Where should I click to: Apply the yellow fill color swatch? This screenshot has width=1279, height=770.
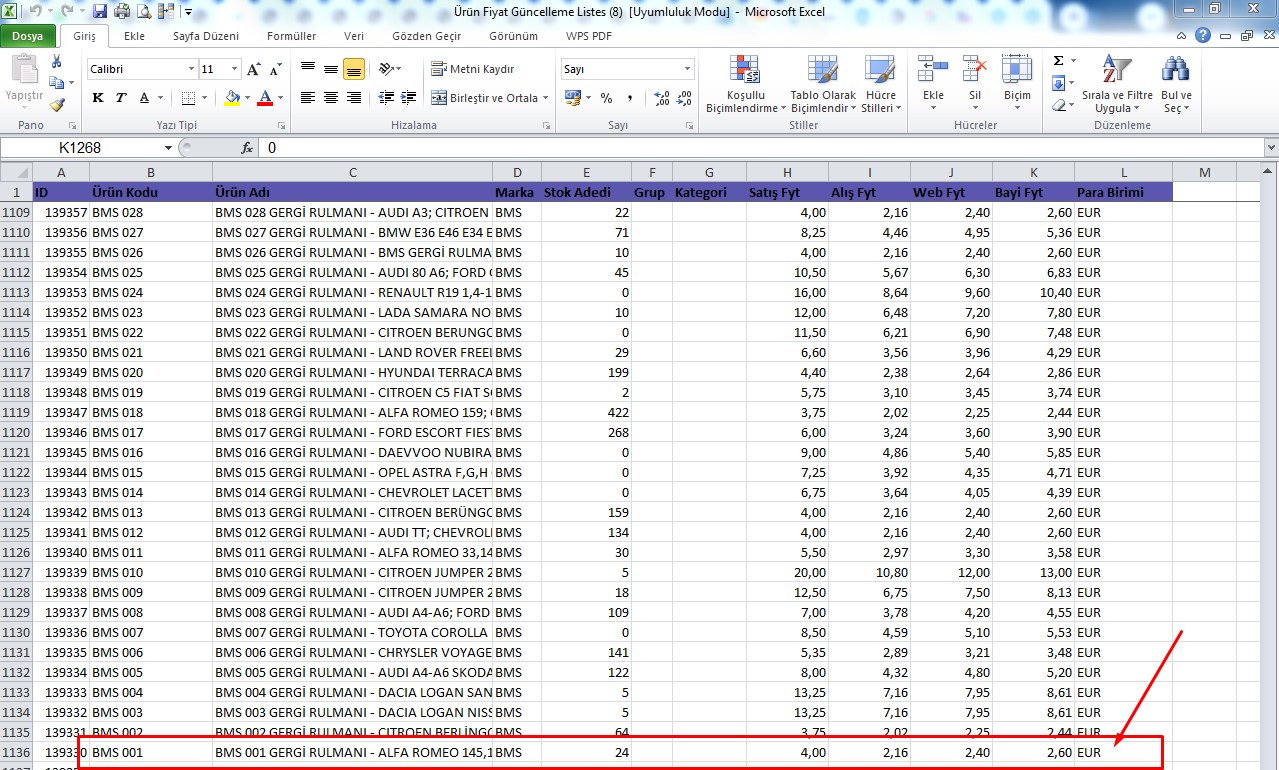(x=232, y=98)
